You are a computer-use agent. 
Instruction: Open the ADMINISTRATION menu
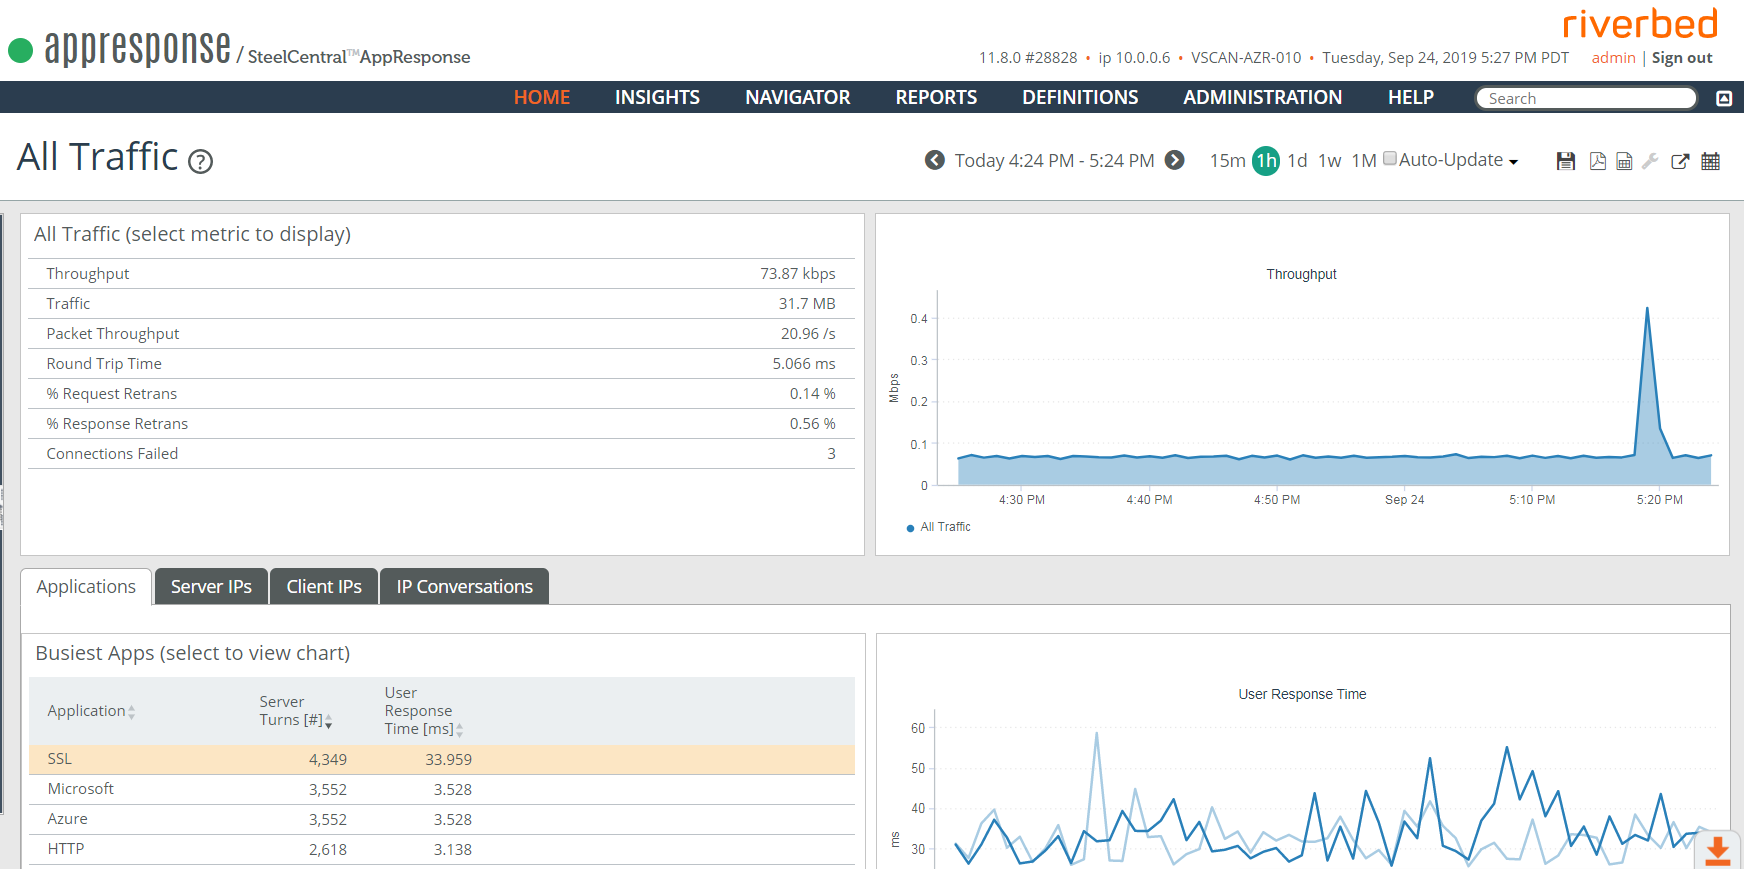pyautogui.click(x=1262, y=97)
